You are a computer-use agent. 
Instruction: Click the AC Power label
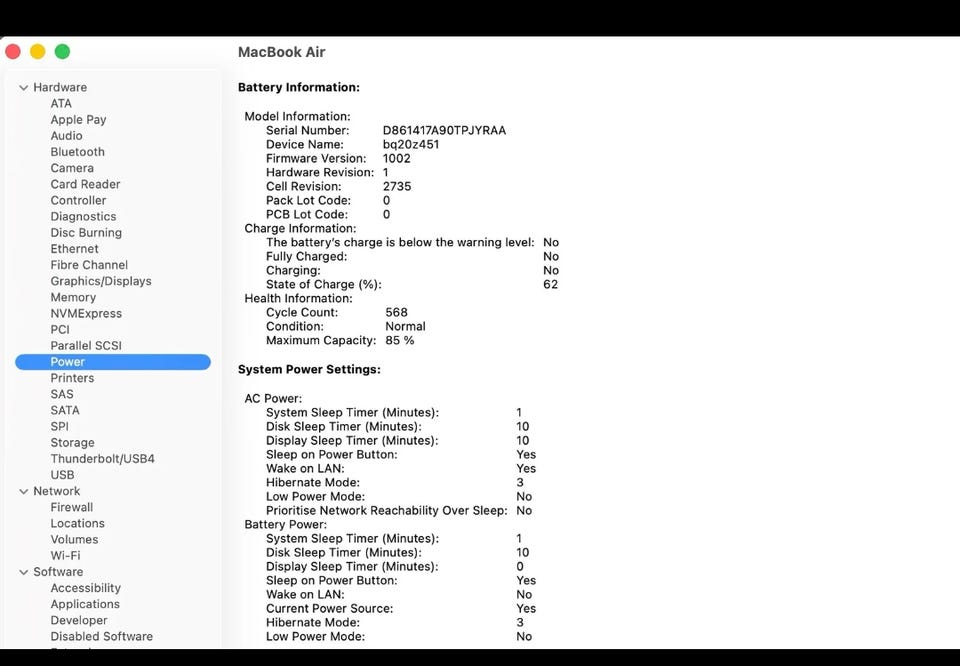coord(273,398)
